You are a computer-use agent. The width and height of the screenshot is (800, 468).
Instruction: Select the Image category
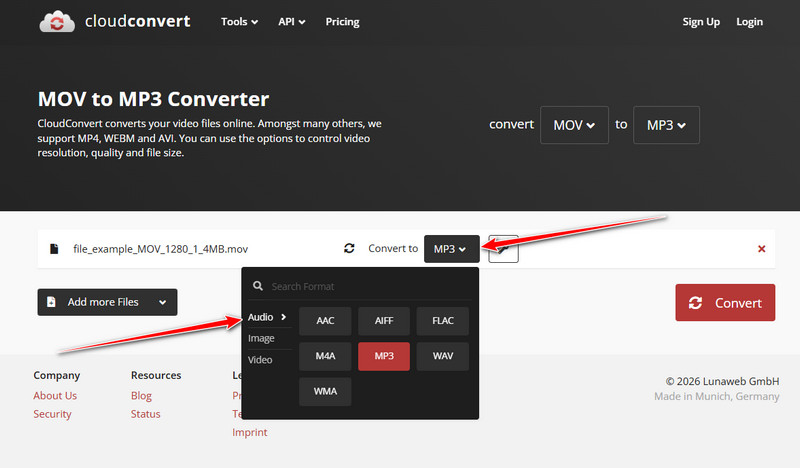tap(261, 338)
